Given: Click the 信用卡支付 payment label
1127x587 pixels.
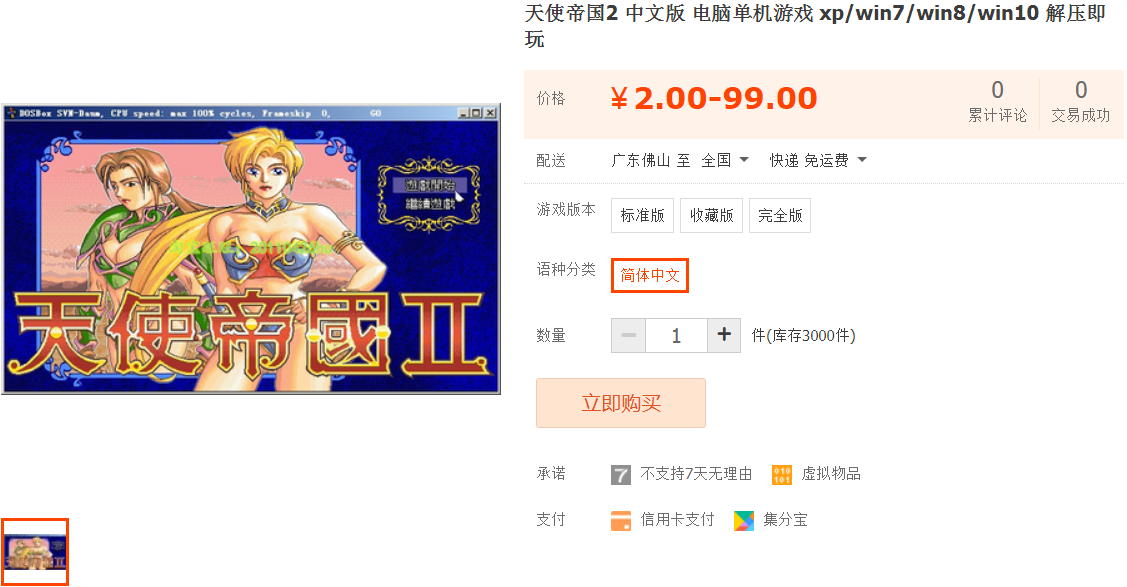Looking at the screenshot, I should tap(677, 520).
